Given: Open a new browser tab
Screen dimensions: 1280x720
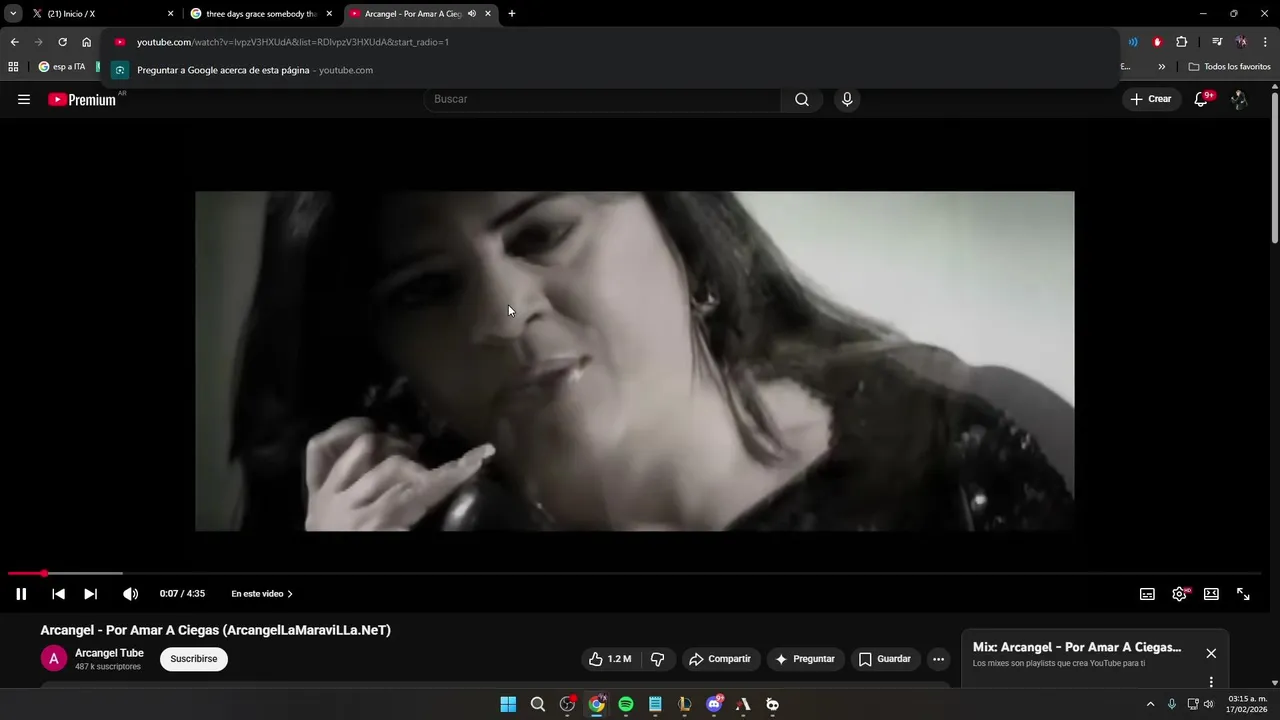Looking at the screenshot, I should point(512,14).
